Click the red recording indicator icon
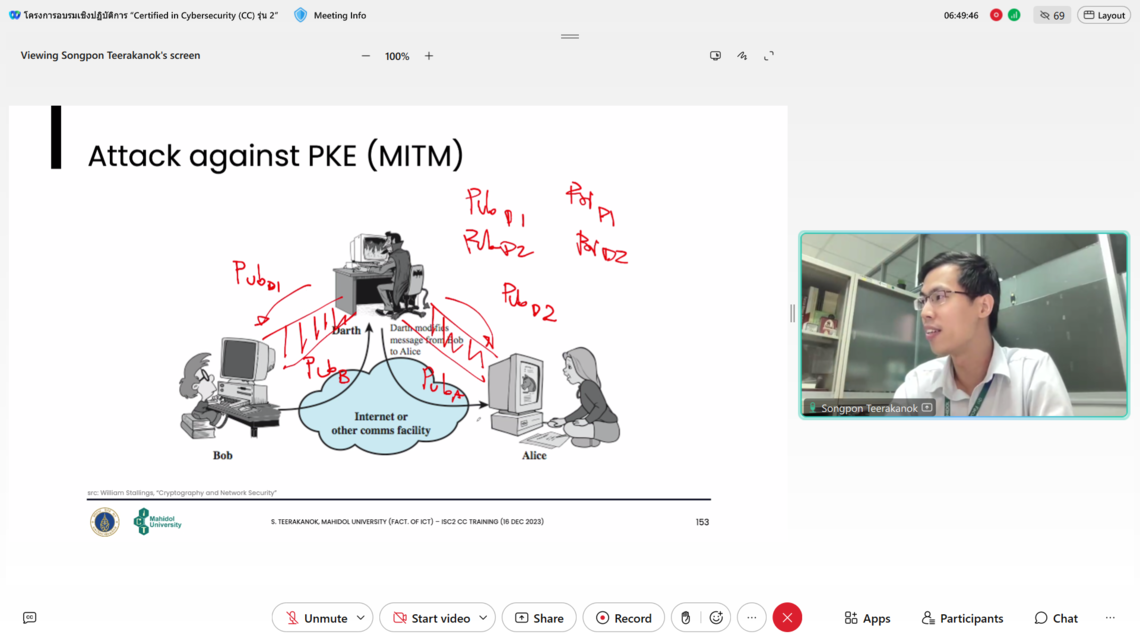 tap(996, 15)
